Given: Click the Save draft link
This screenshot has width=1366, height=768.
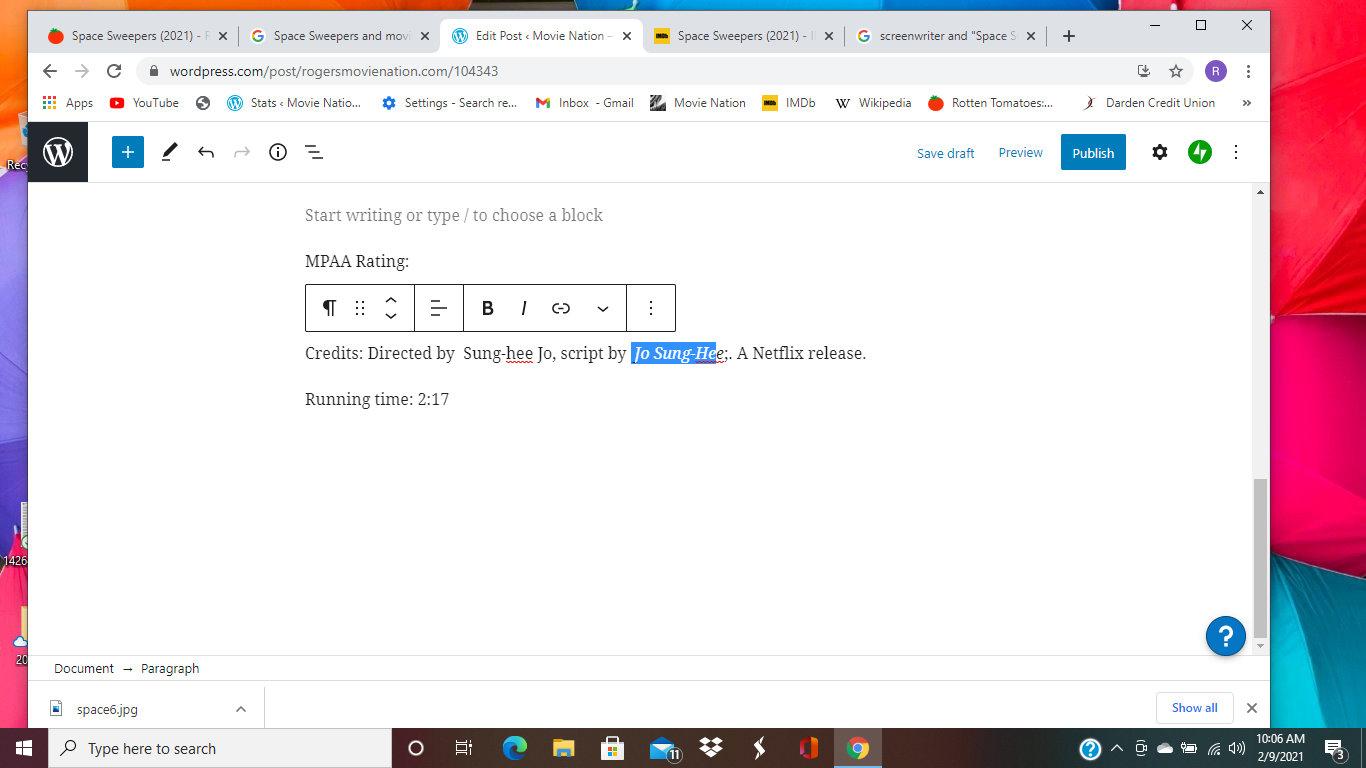Looking at the screenshot, I should 946,153.
